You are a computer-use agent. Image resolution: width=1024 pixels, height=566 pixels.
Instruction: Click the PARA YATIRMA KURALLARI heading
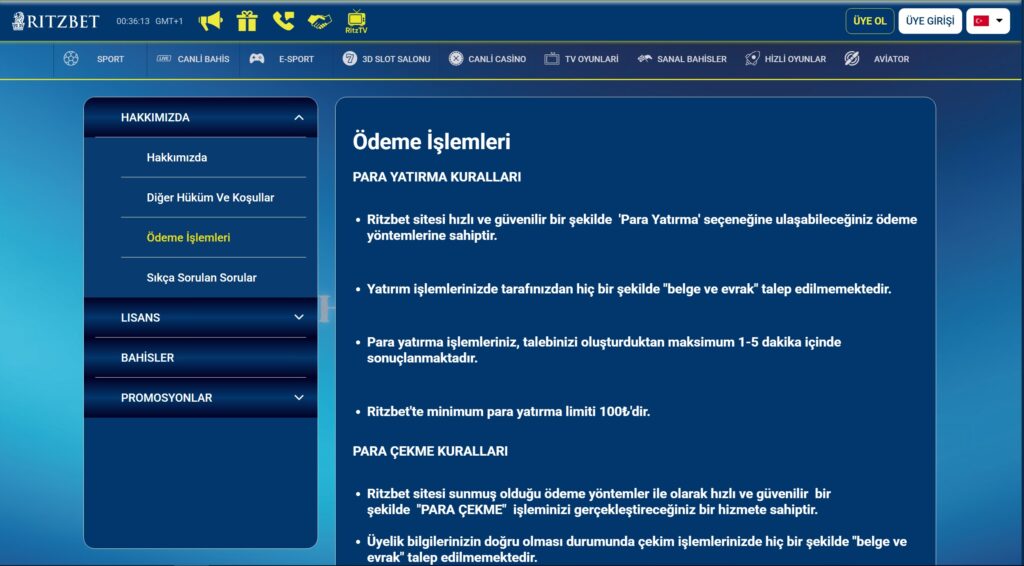(x=437, y=177)
